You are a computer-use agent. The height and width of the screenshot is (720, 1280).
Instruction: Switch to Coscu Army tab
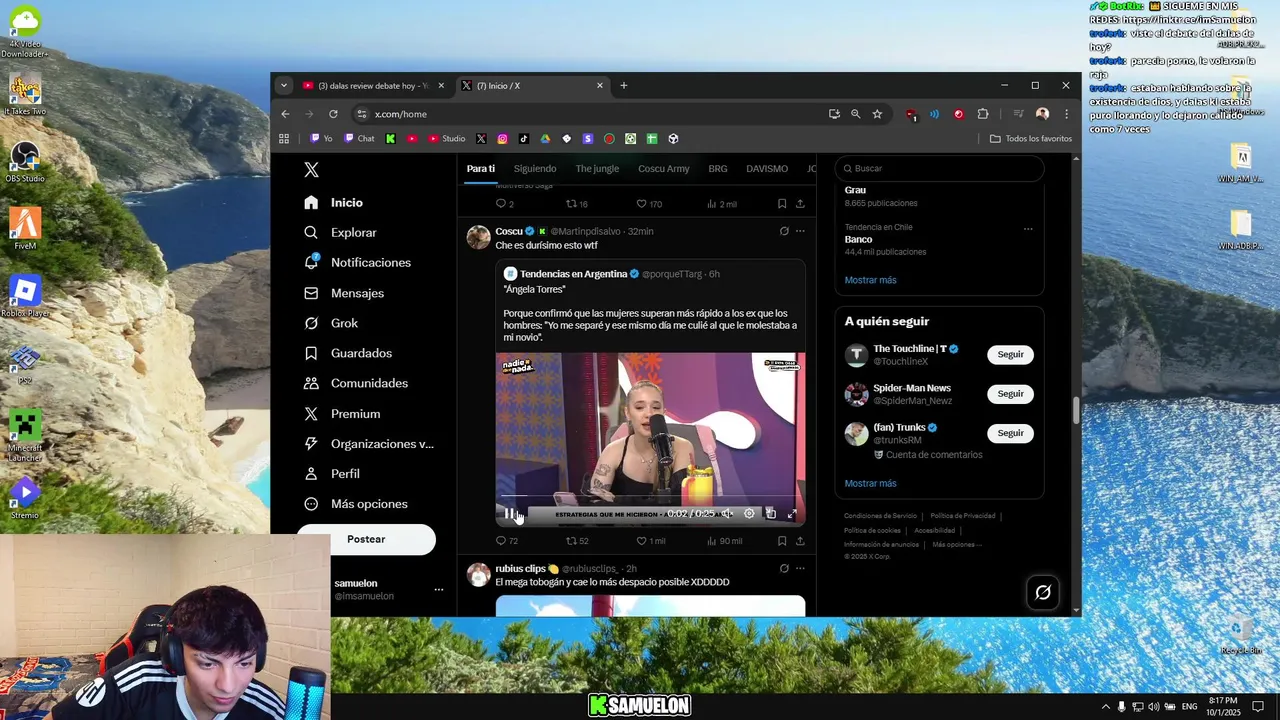point(664,169)
